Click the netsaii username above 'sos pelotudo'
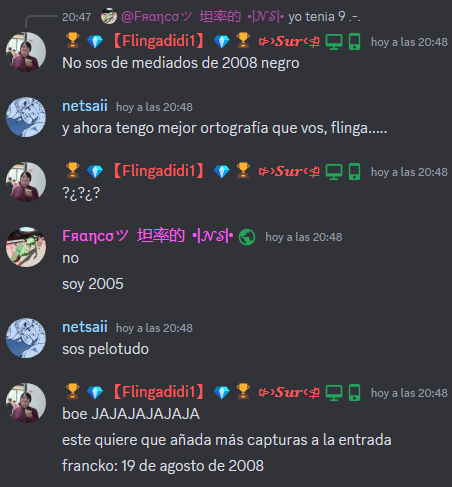Screen dimensions: 452x487 [x=85, y=327]
